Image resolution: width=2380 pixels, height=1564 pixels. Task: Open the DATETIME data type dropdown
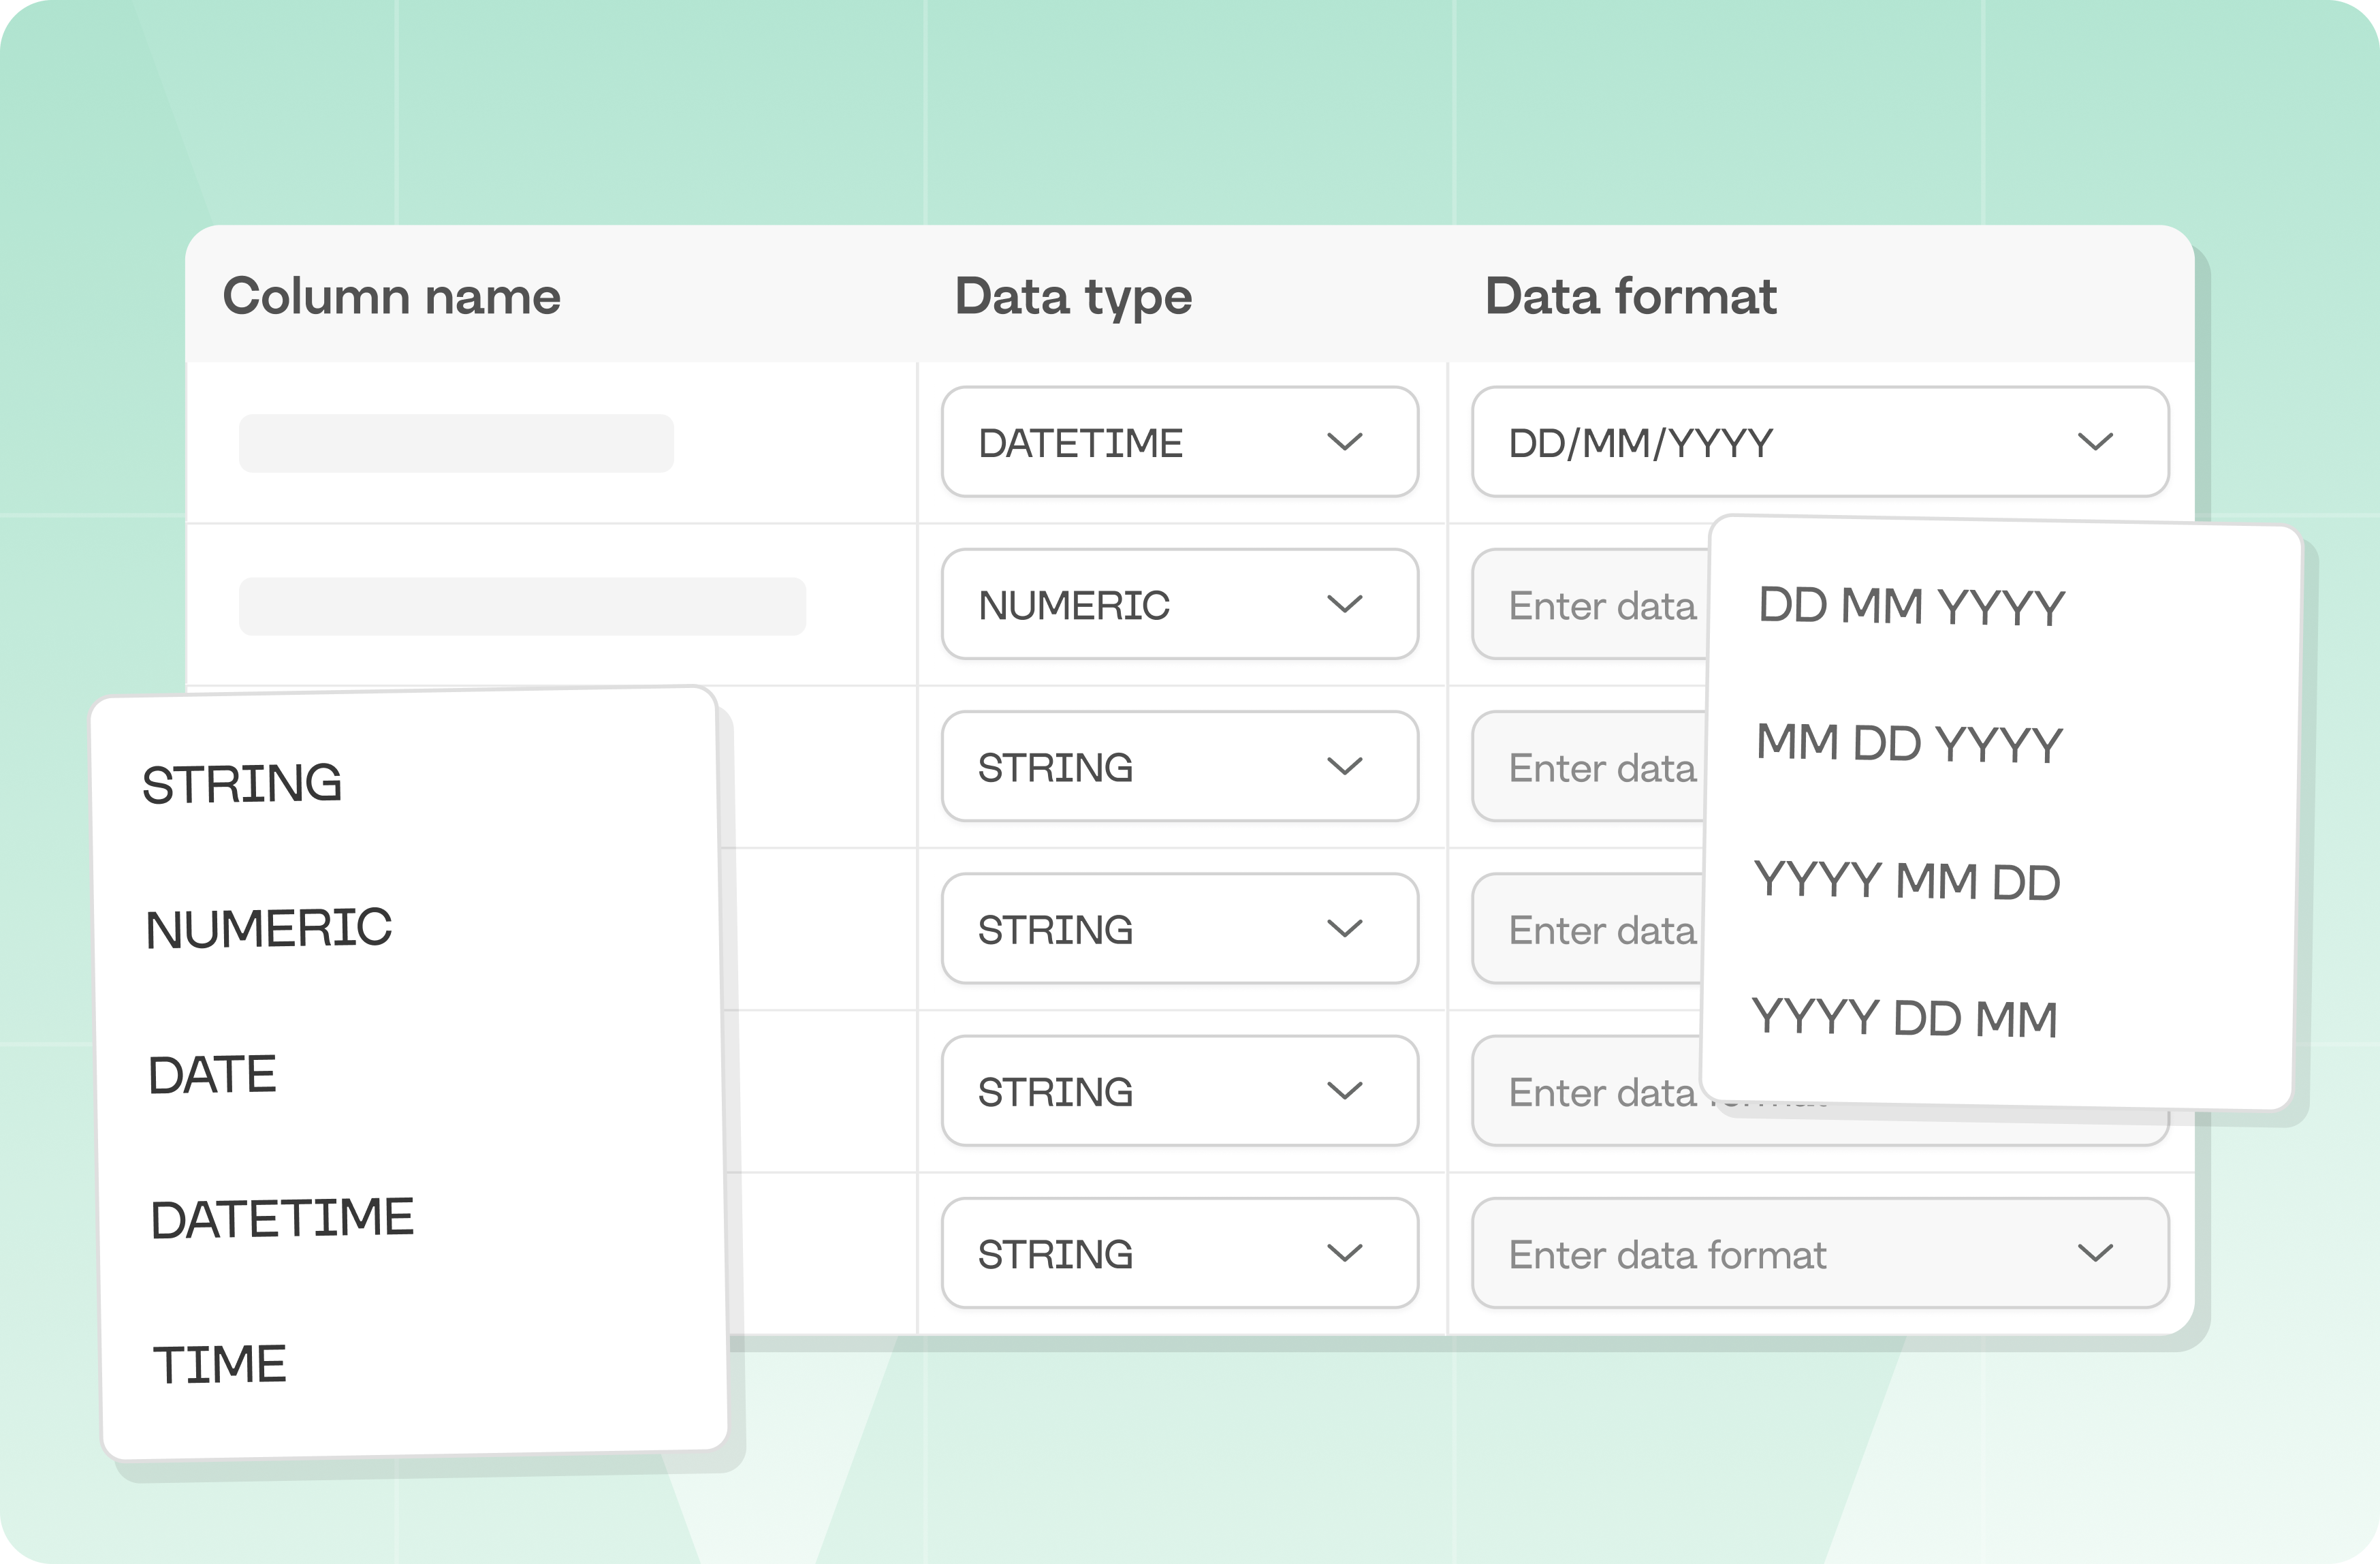1179,442
